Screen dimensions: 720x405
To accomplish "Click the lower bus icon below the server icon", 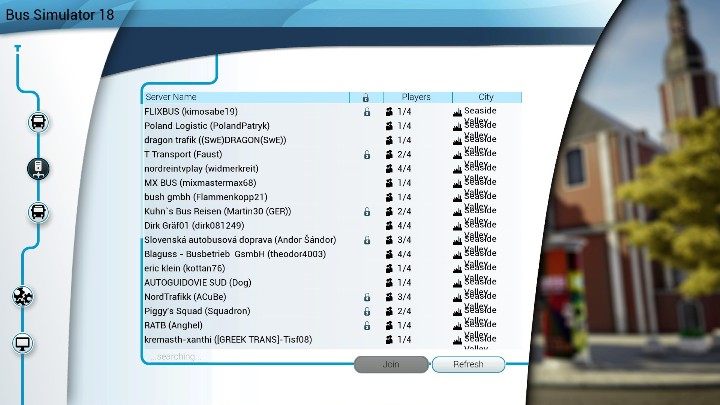I will [x=38, y=211].
